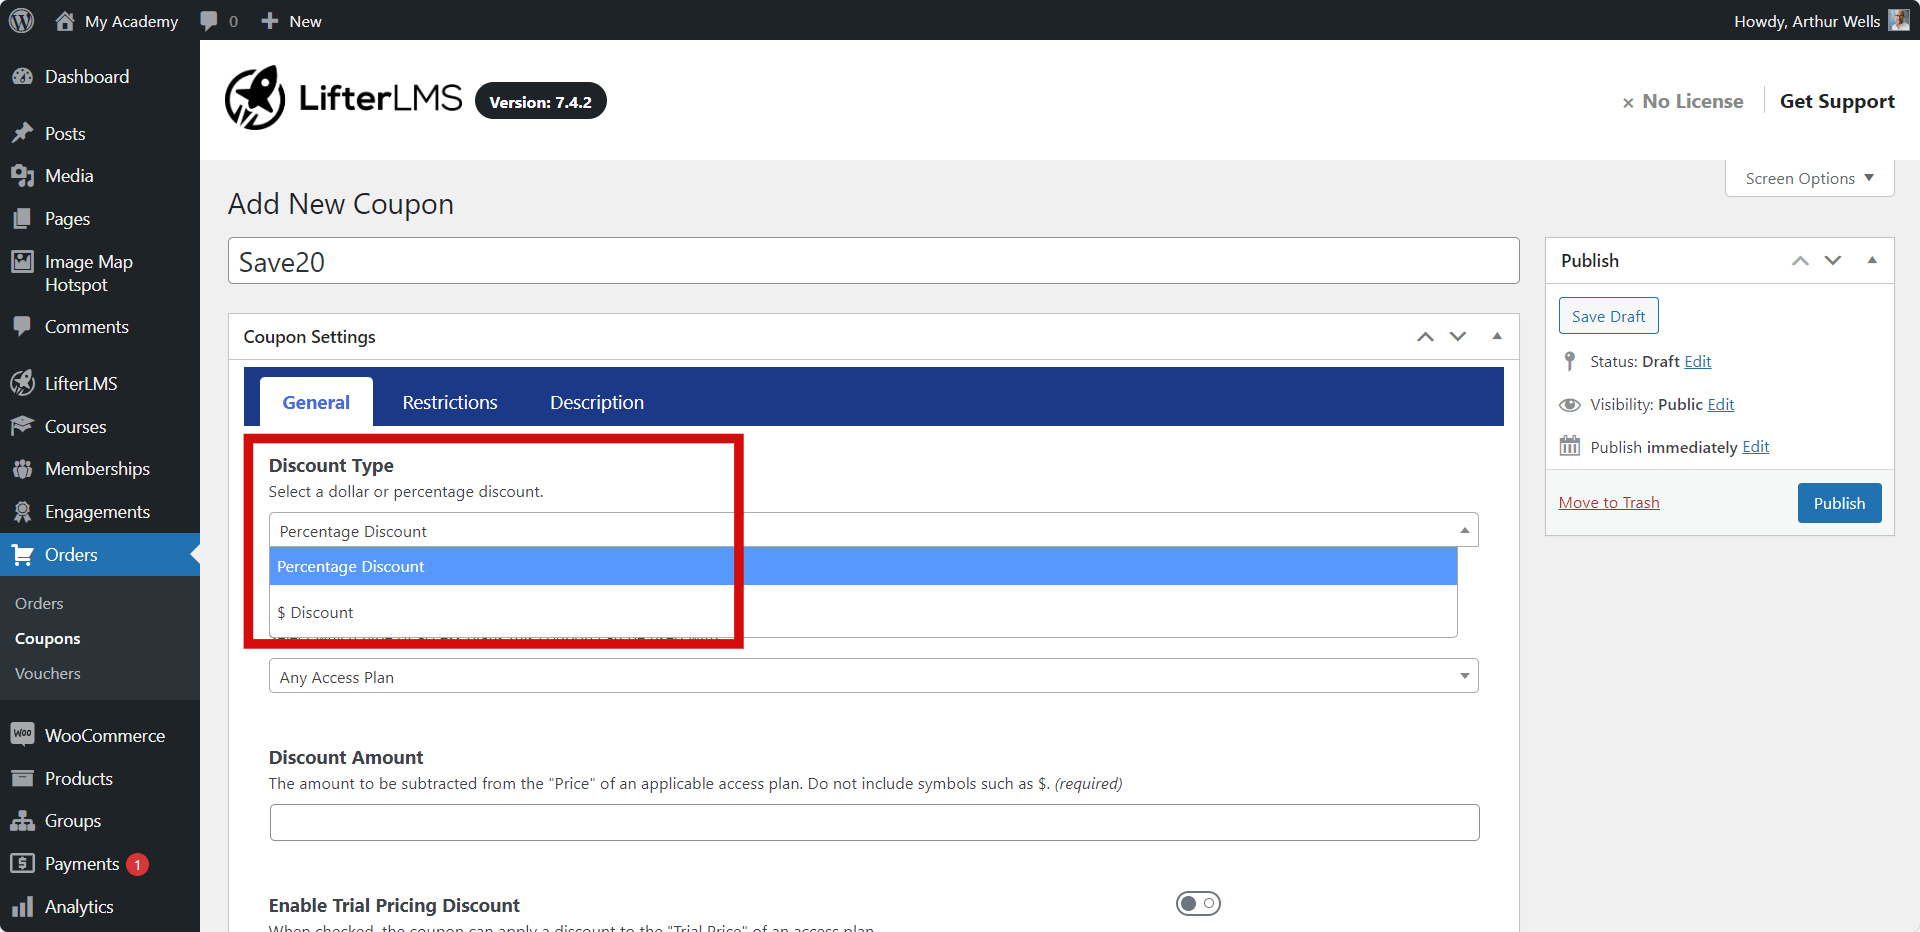This screenshot has height=932, width=1920.
Task: Click the Pages icon in sidebar
Action: click(22, 218)
